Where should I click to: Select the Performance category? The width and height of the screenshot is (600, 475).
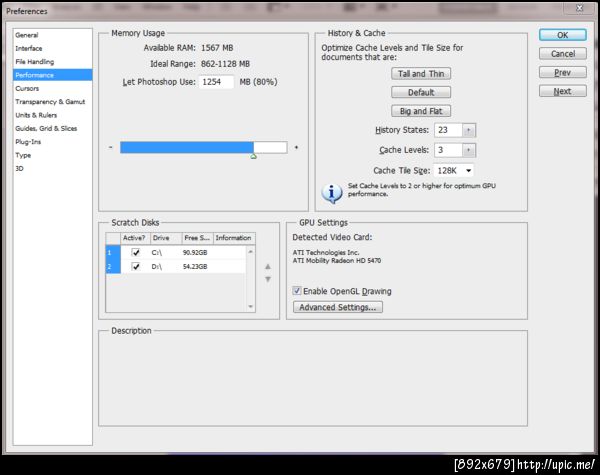(52, 75)
